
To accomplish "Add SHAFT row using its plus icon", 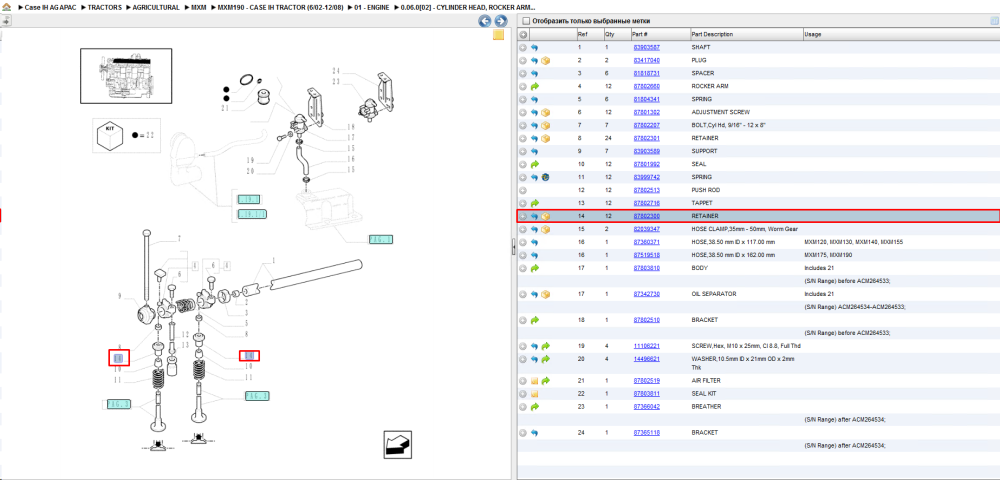I will pyautogui.click(x=523, y=47).
